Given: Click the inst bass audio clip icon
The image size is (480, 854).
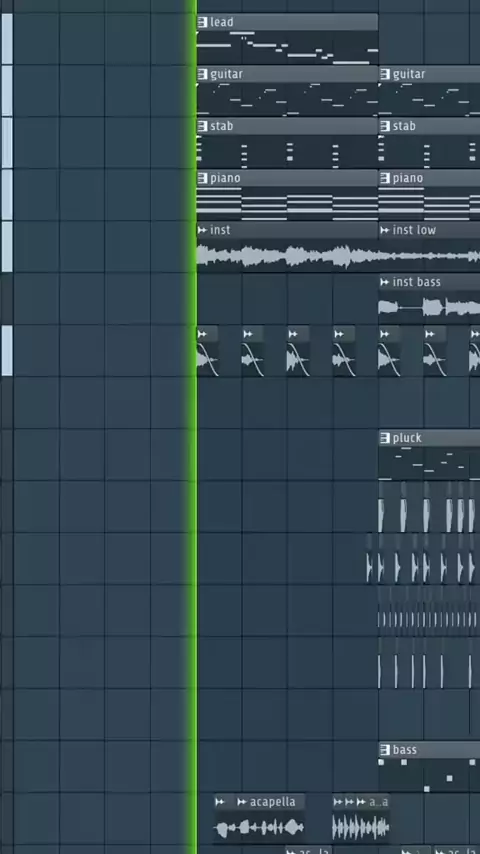Looking at the screenshot, I should [x=385, y=282].
